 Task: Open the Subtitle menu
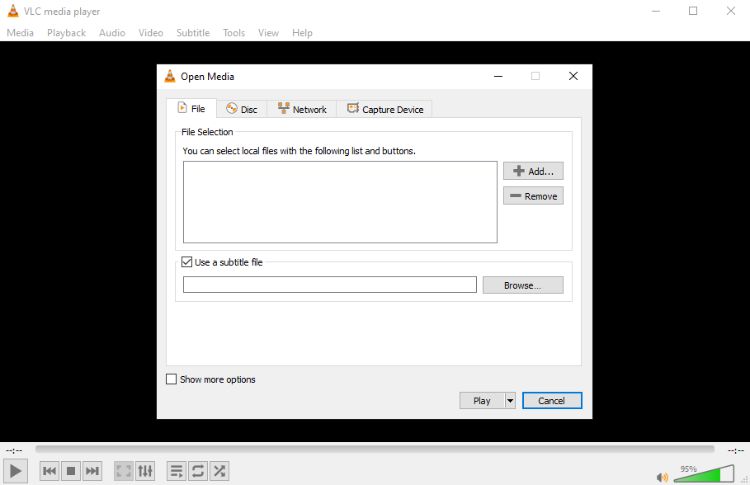[193, 33]
